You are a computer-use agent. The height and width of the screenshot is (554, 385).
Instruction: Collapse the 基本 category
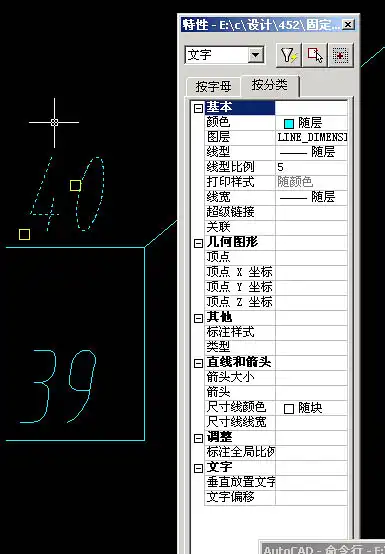(x=199, y=108)
